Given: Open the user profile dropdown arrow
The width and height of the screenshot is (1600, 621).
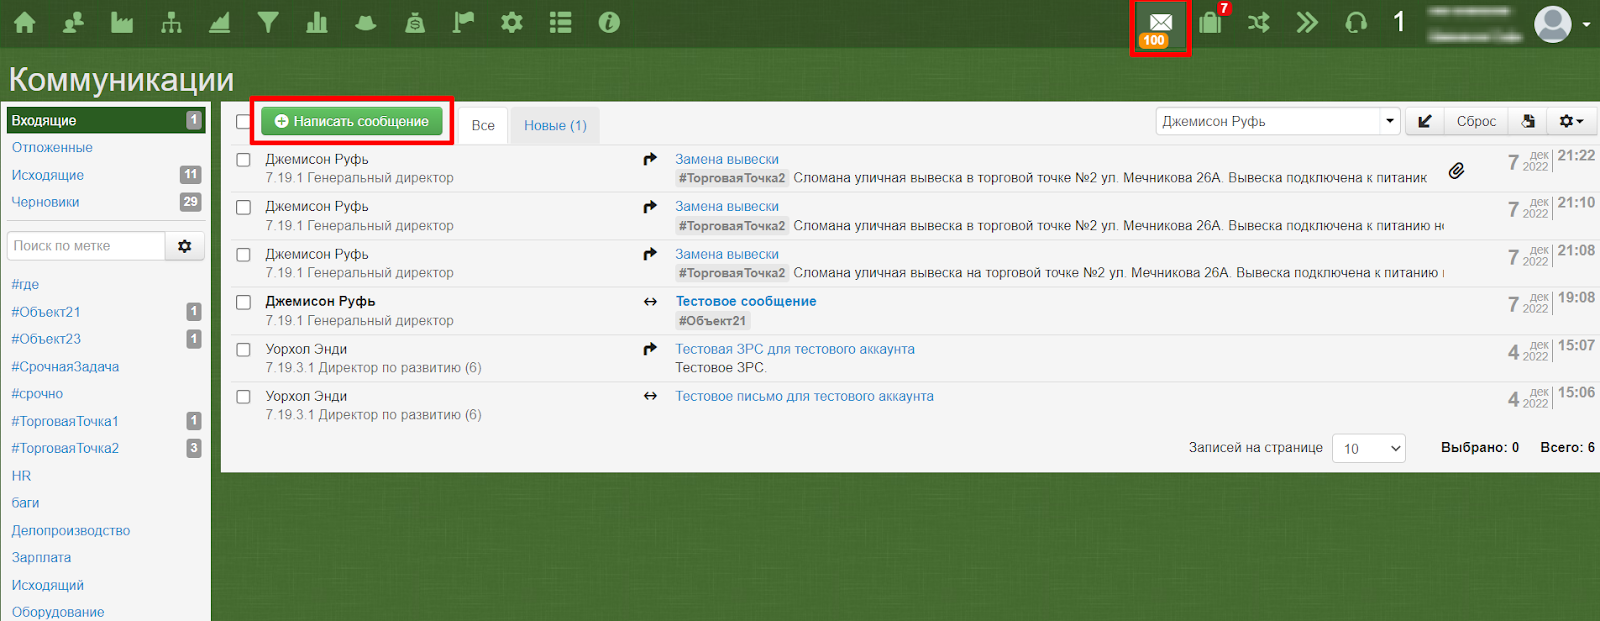Looking at the screenshot, I should (x=1586, y=24).
